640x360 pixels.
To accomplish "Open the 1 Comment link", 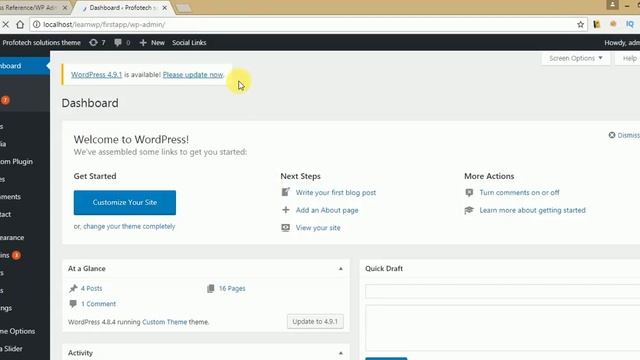I will (98, 304).
